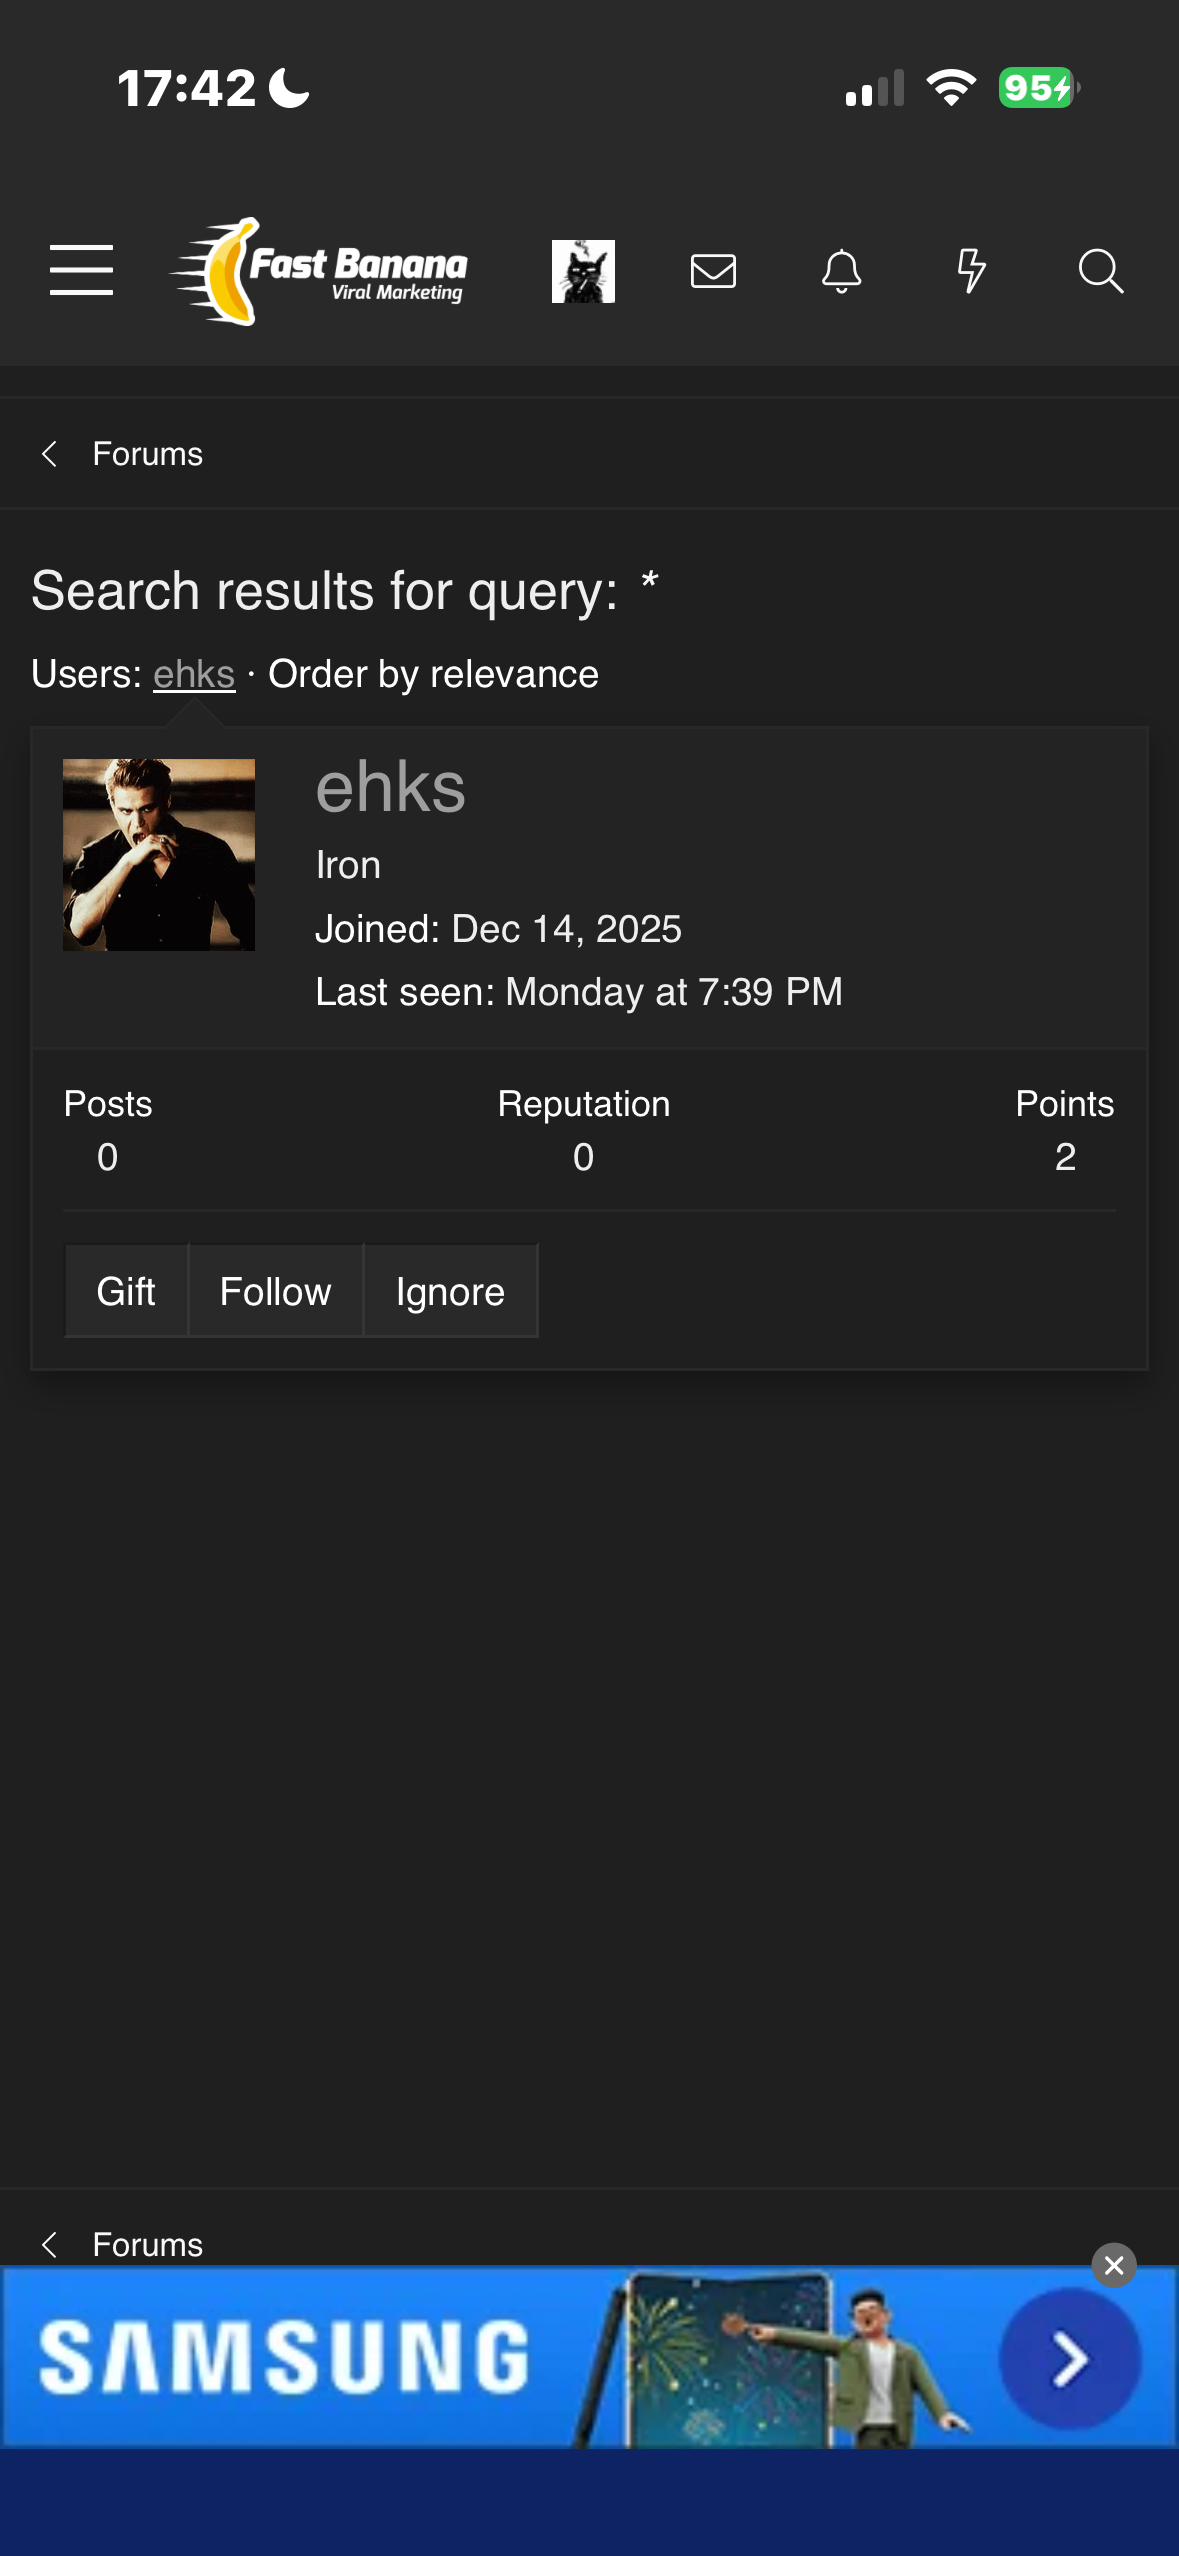The image size is (1179, 2556).
Task: Open the search magnifier icon
Action: (x=1100, y=271)
